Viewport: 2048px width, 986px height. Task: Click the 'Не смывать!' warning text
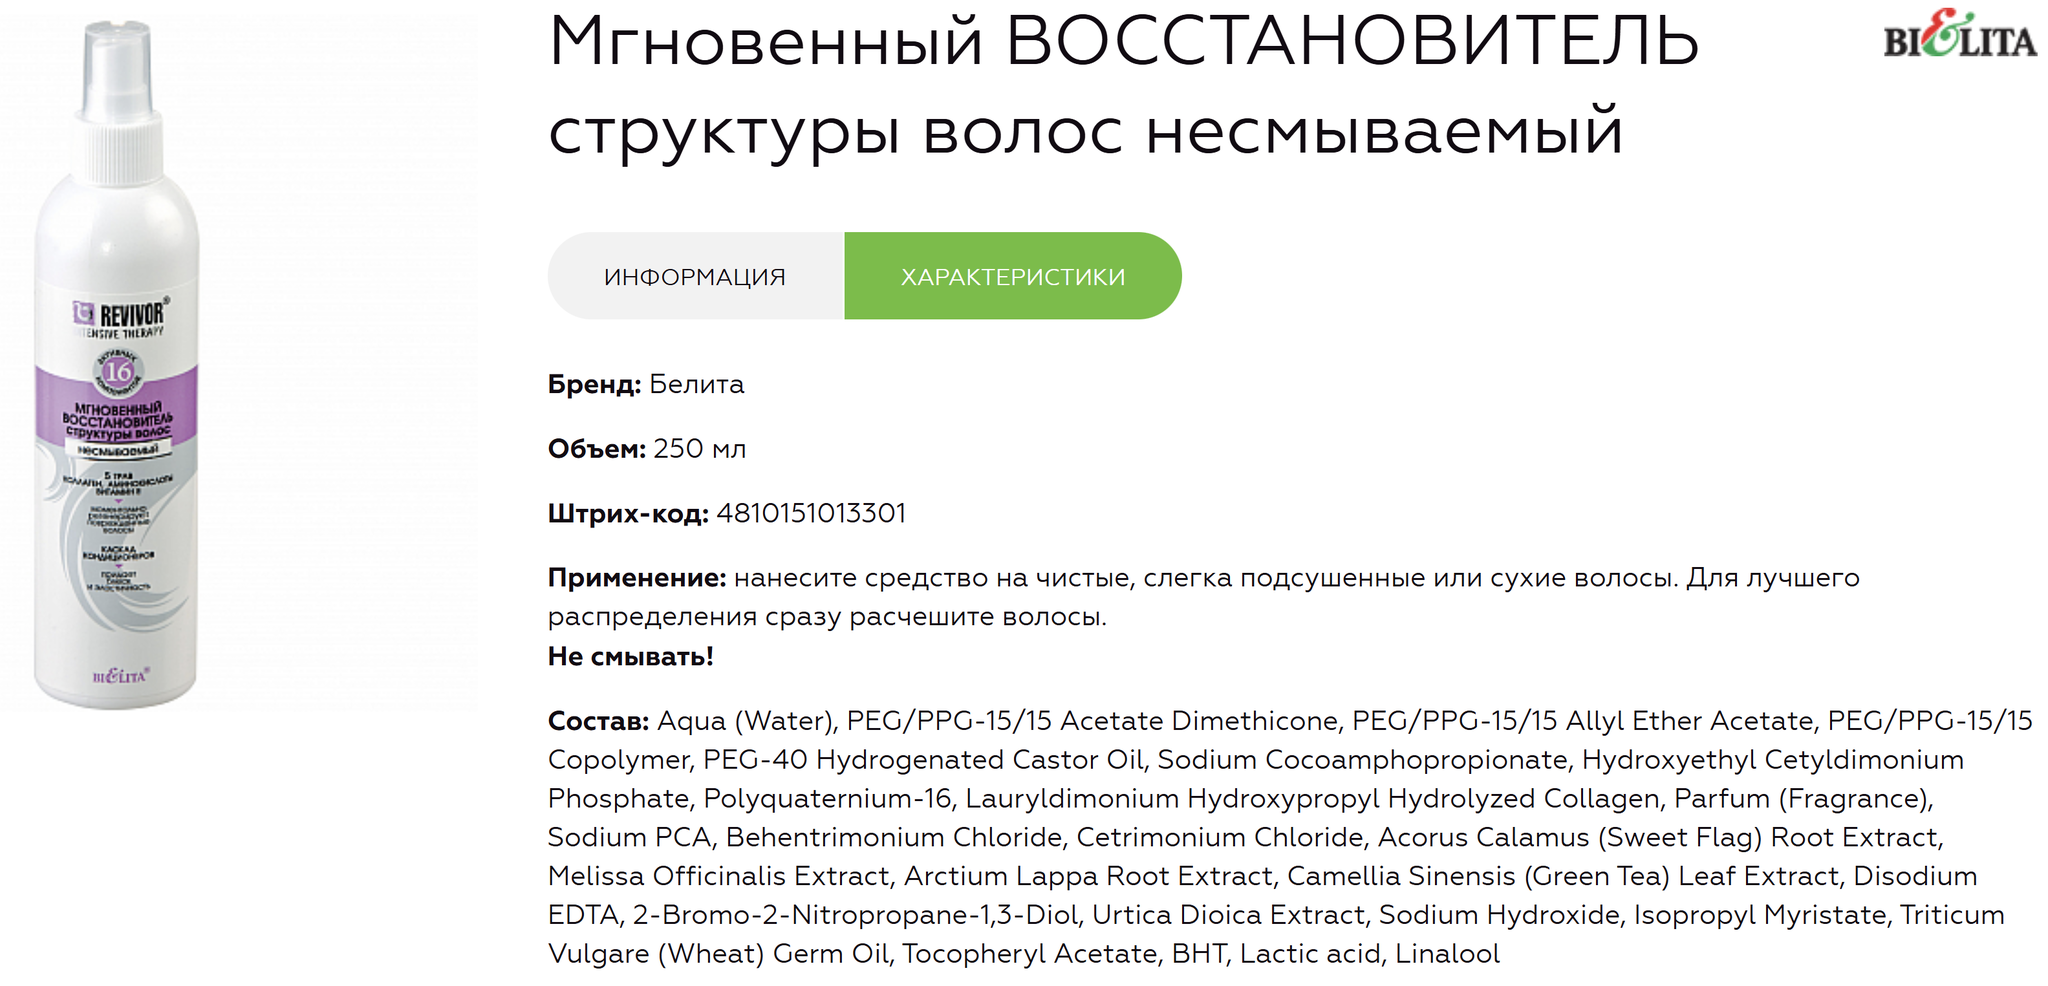click(631, 656)
